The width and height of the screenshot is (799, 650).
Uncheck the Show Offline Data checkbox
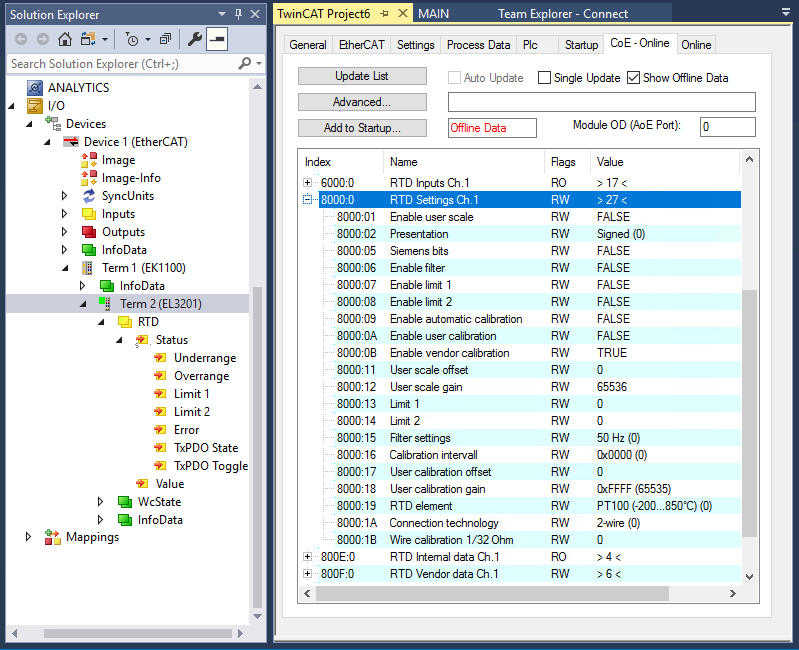633,77
